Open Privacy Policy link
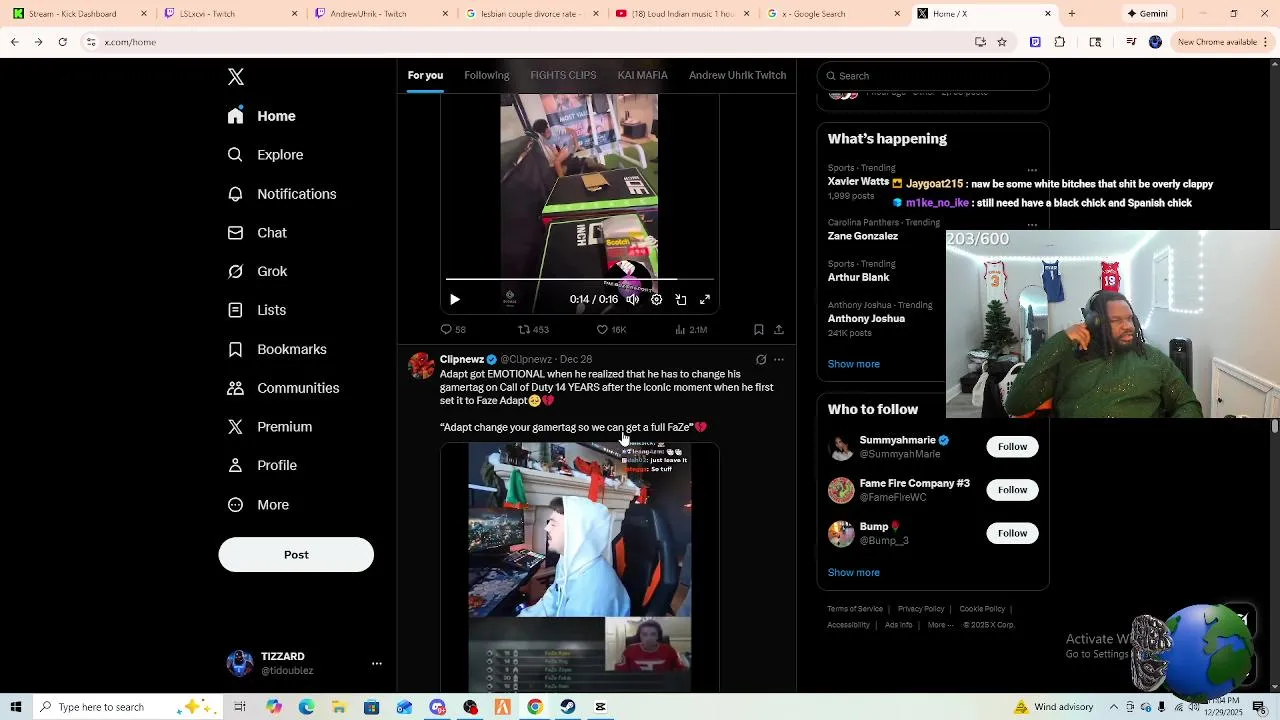 [921, 609]
